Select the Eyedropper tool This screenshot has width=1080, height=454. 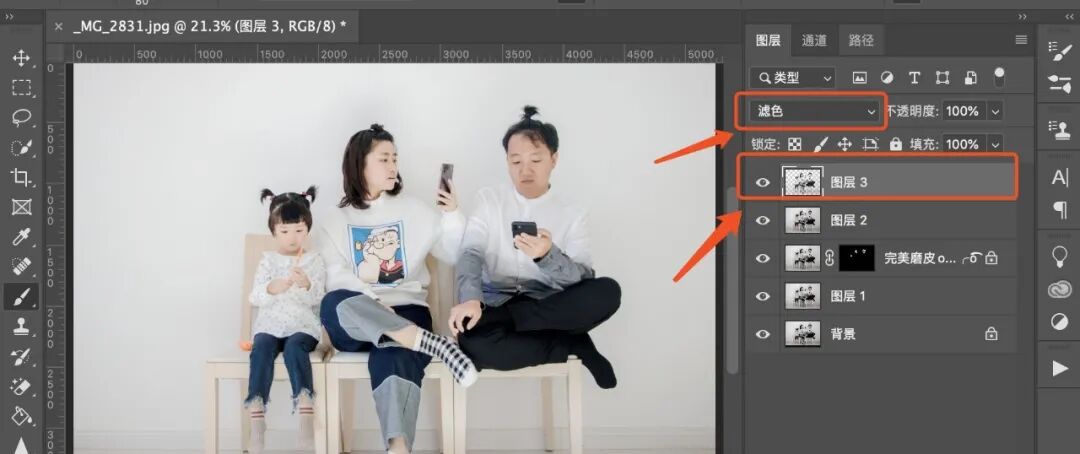[21, 237]
